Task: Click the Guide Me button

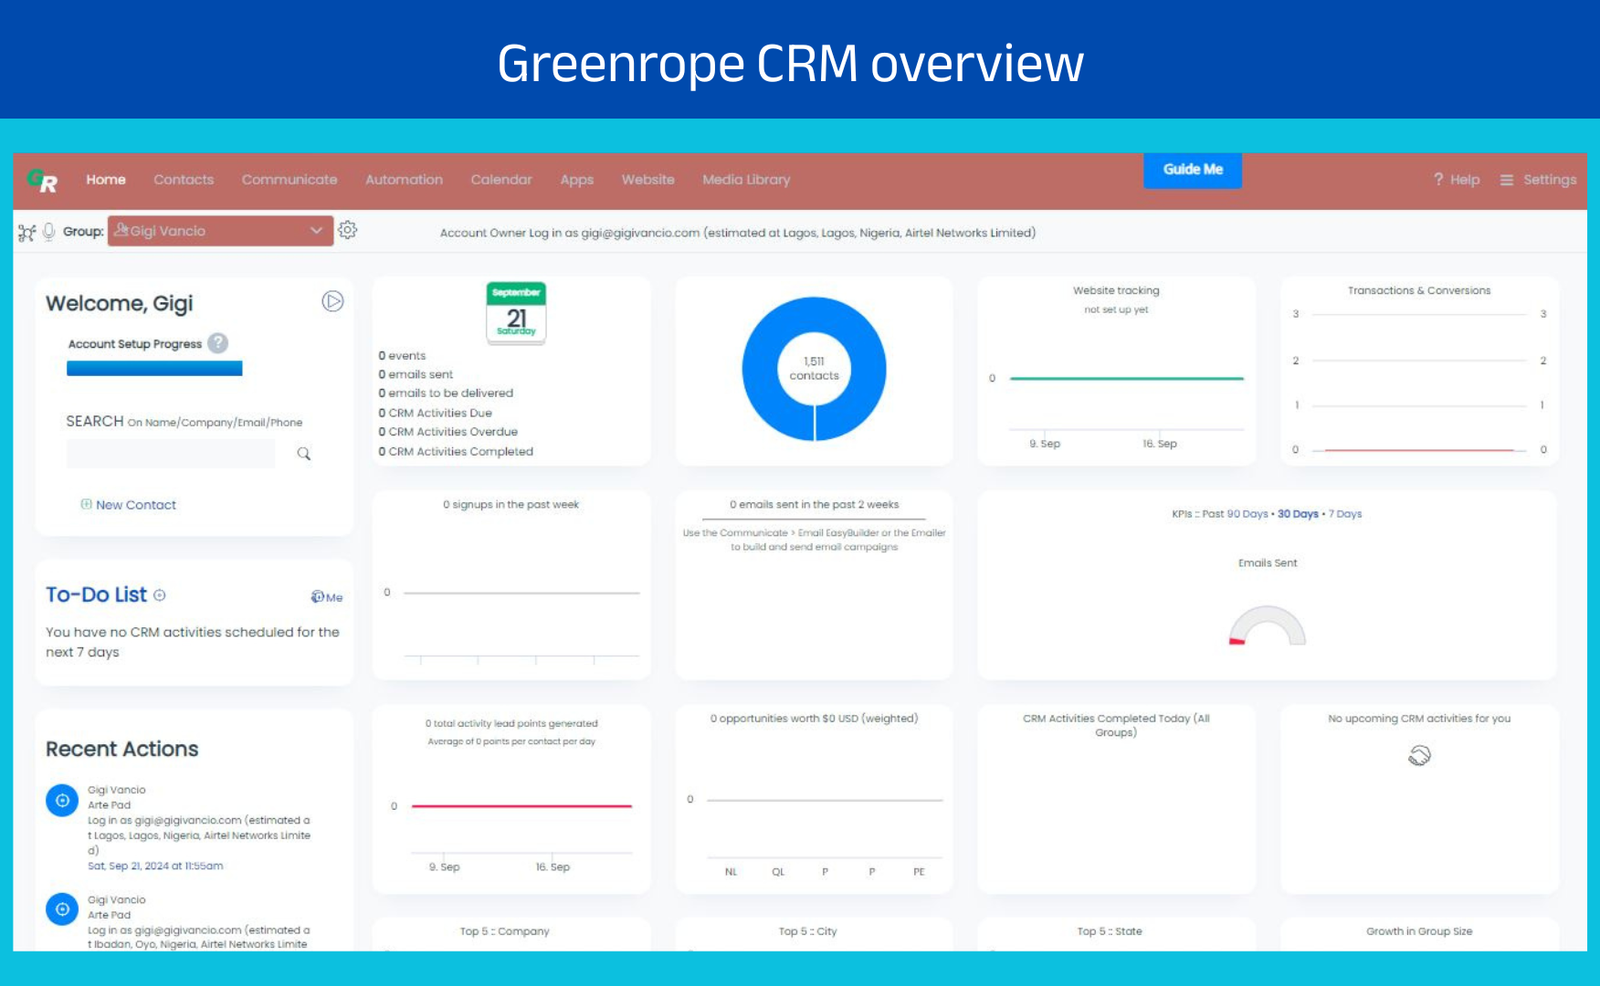Action: tap(1192, 170)
